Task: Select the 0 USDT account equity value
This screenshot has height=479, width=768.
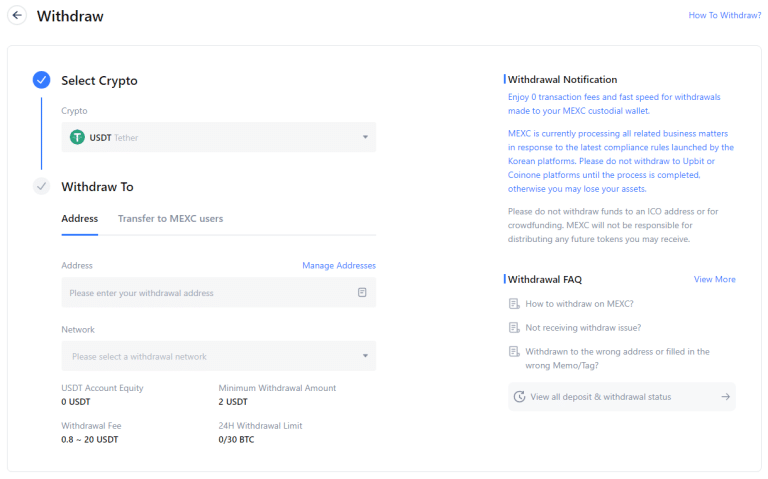Action: [x=76, y=402]
